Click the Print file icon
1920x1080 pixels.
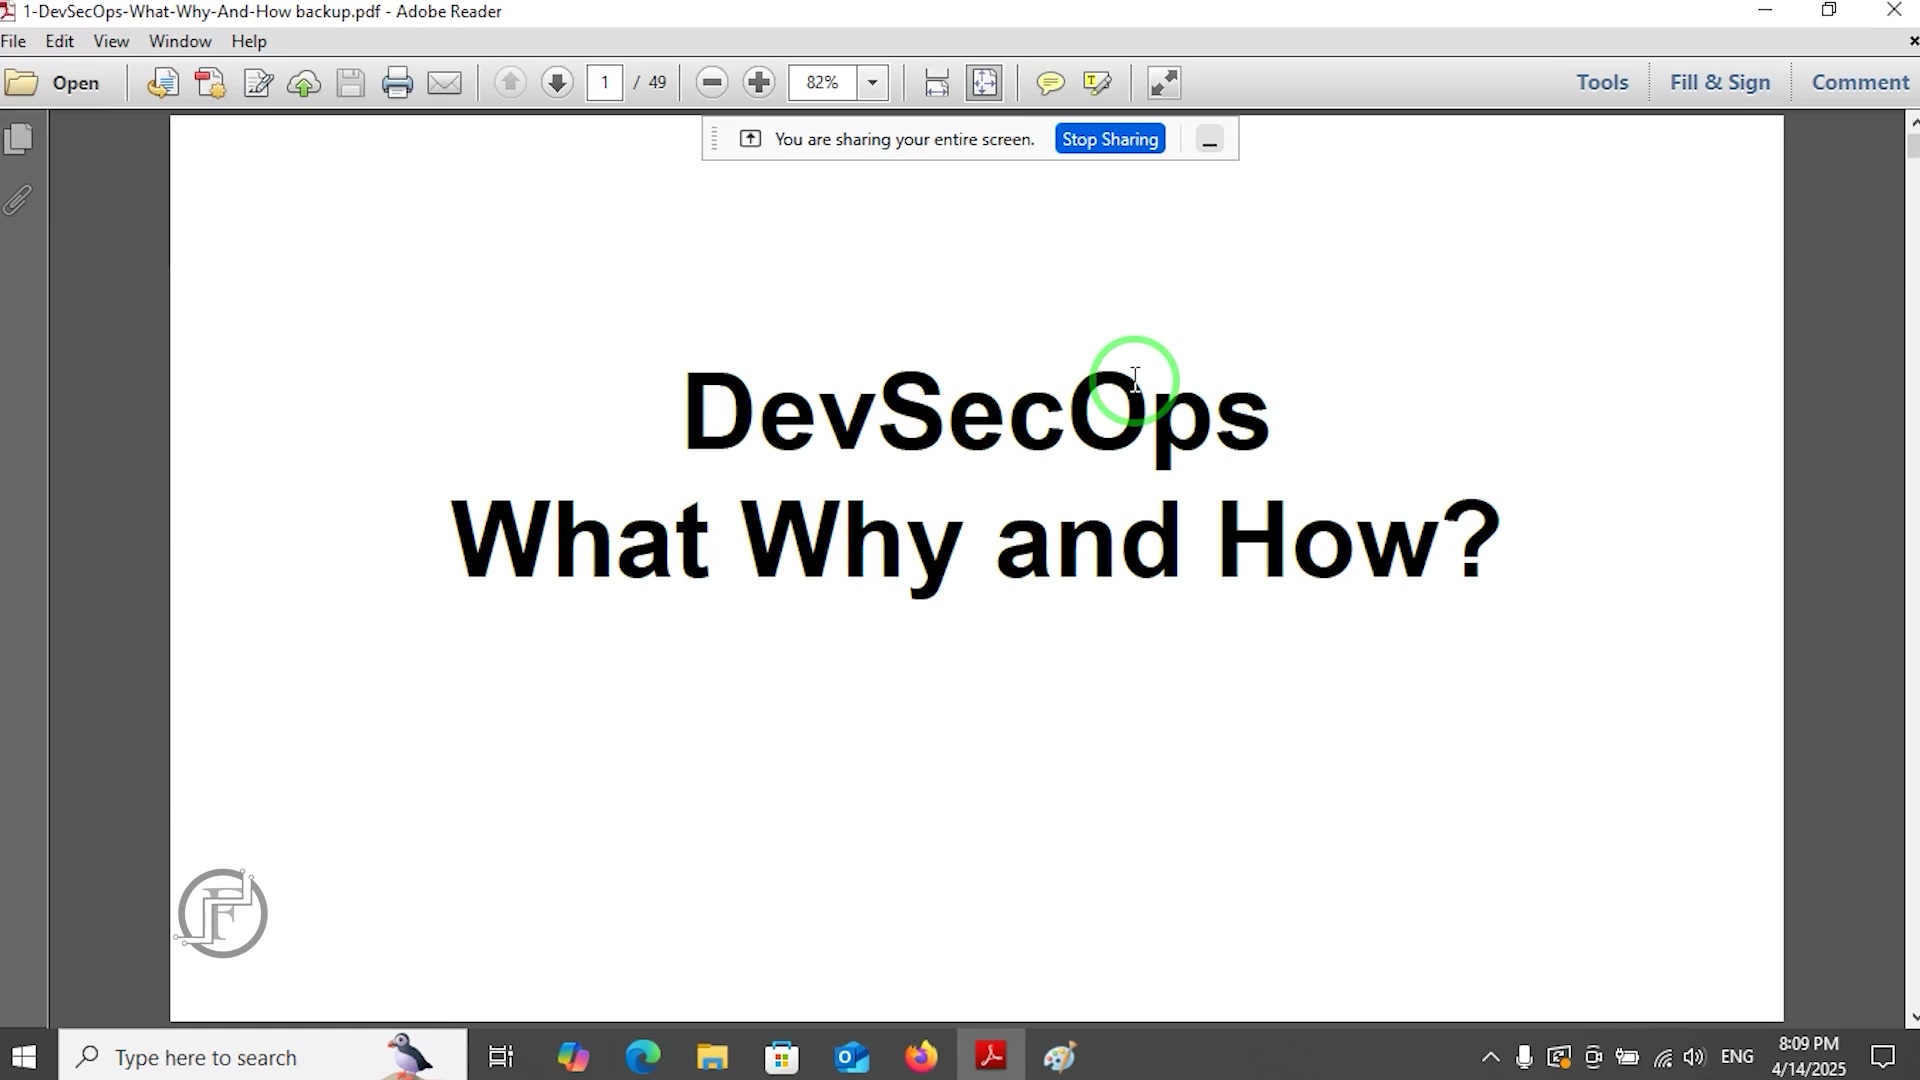[x=397, y=82]
